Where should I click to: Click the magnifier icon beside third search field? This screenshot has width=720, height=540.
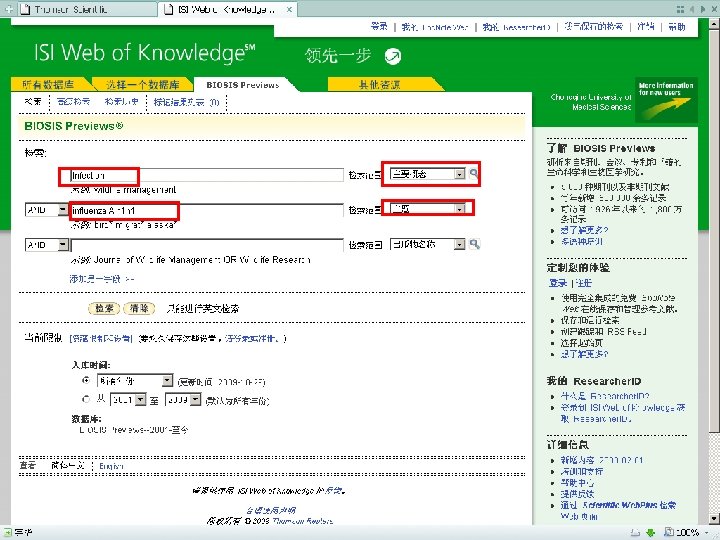tap(474, 244)
